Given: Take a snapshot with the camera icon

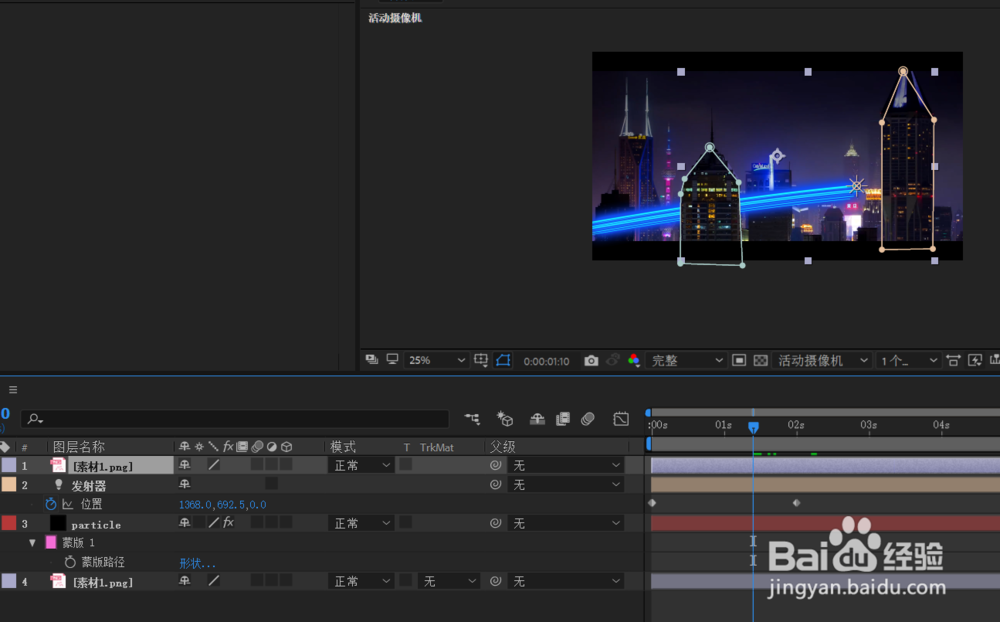Looking at the screenshot, I should click(591, 360).
